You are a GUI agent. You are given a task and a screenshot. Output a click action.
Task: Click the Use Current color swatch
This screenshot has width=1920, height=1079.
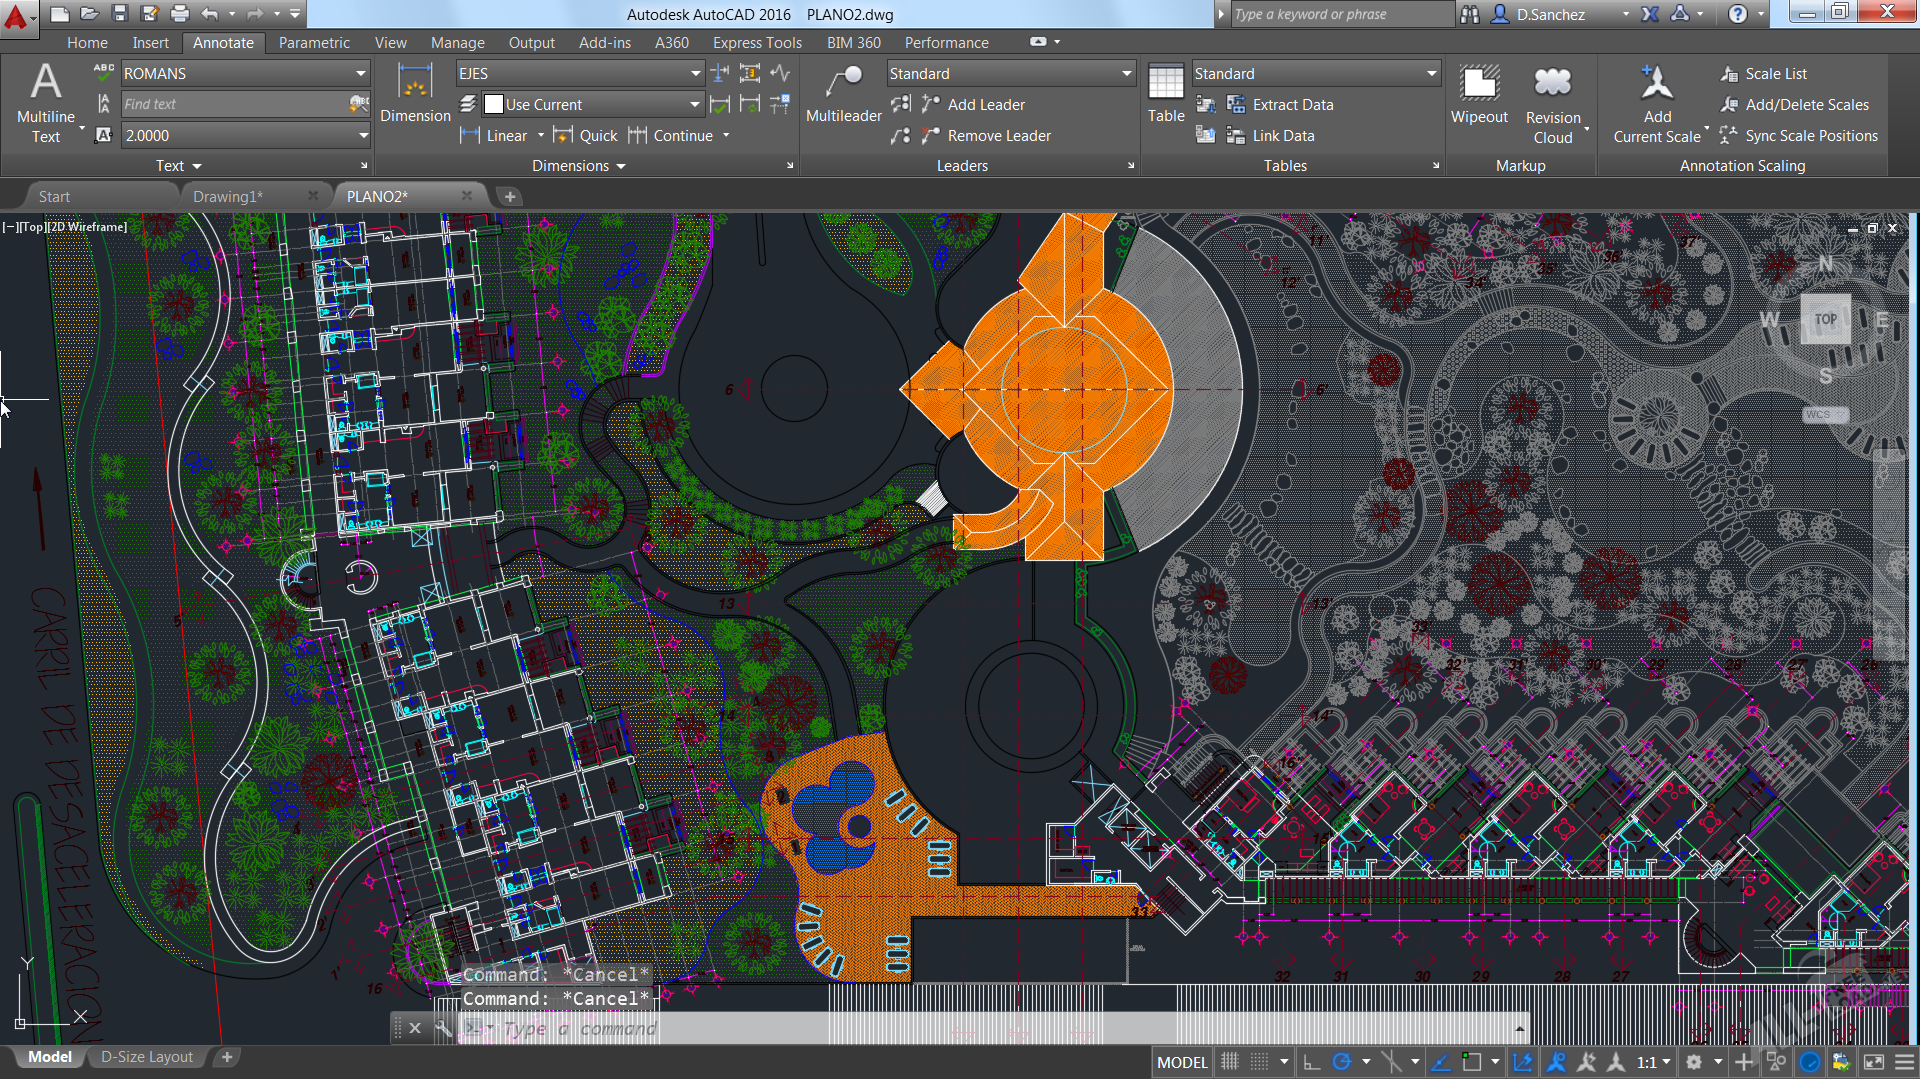tap(493, 103)
